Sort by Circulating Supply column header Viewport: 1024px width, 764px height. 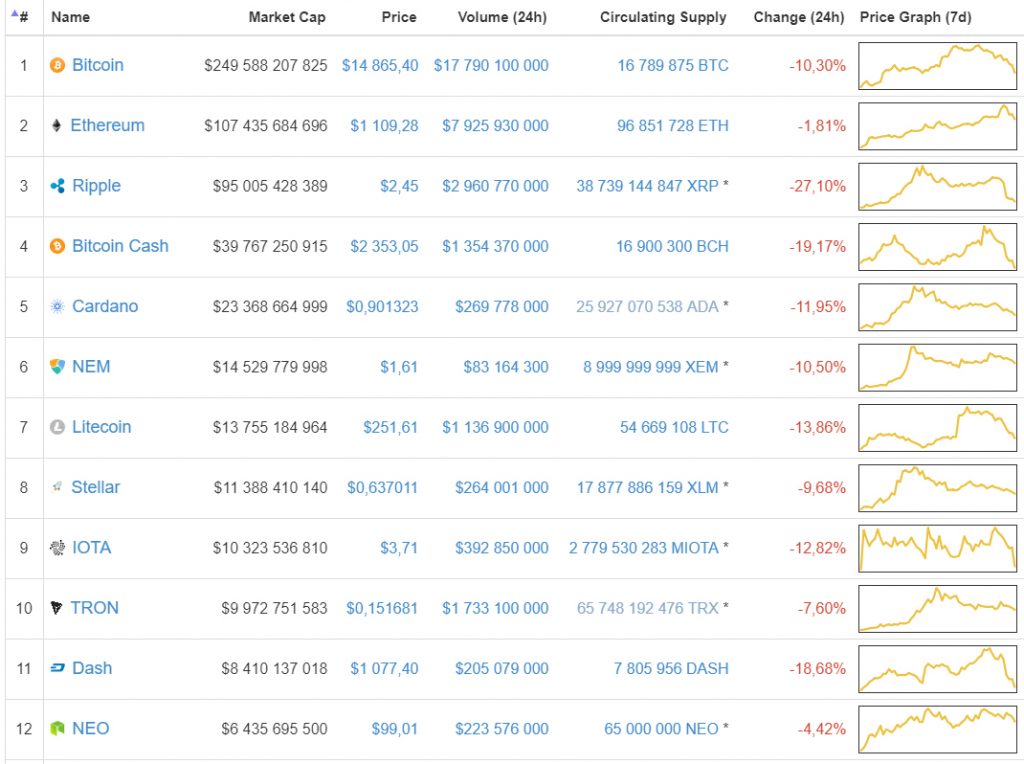(x=663, y=17)
